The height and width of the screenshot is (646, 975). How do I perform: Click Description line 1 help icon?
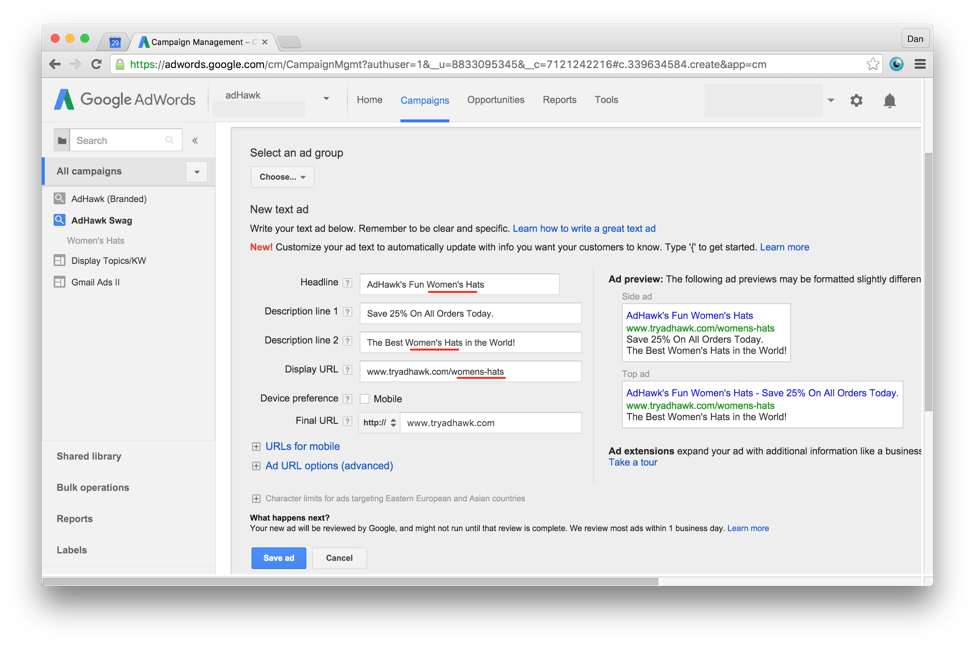(x=348, y=312)
